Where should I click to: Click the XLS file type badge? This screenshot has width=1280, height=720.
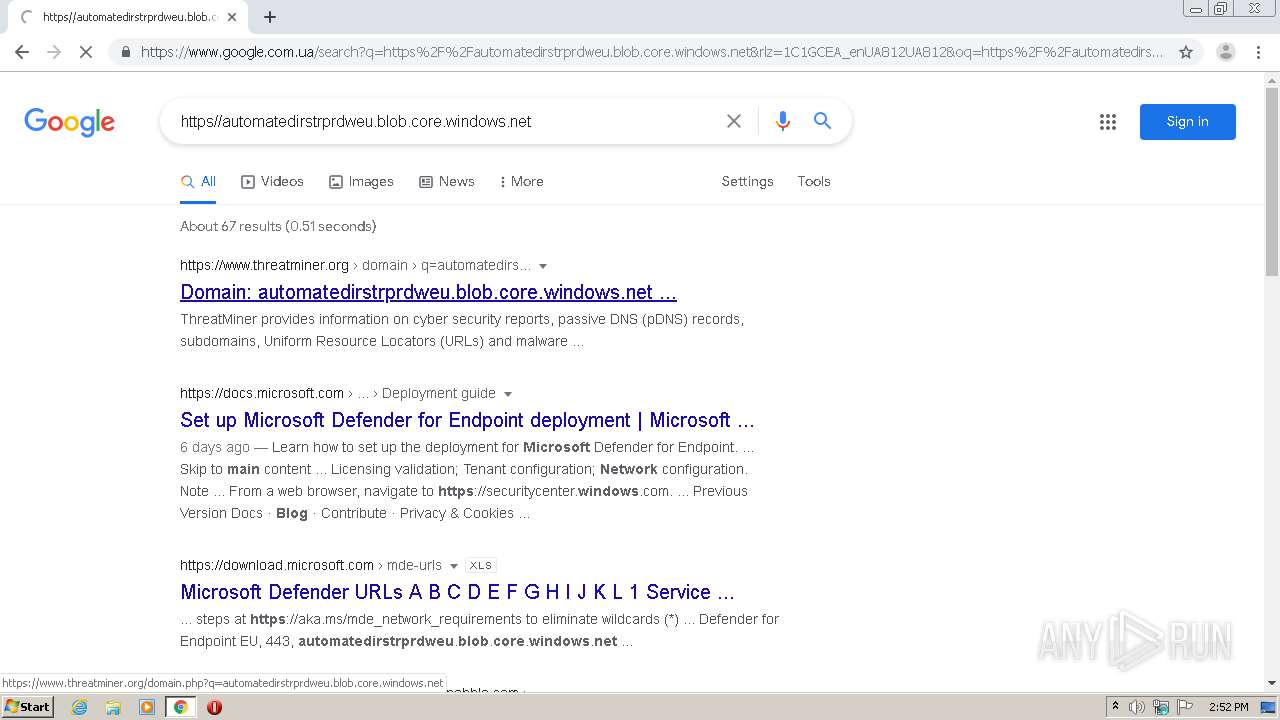coord(481,566)
